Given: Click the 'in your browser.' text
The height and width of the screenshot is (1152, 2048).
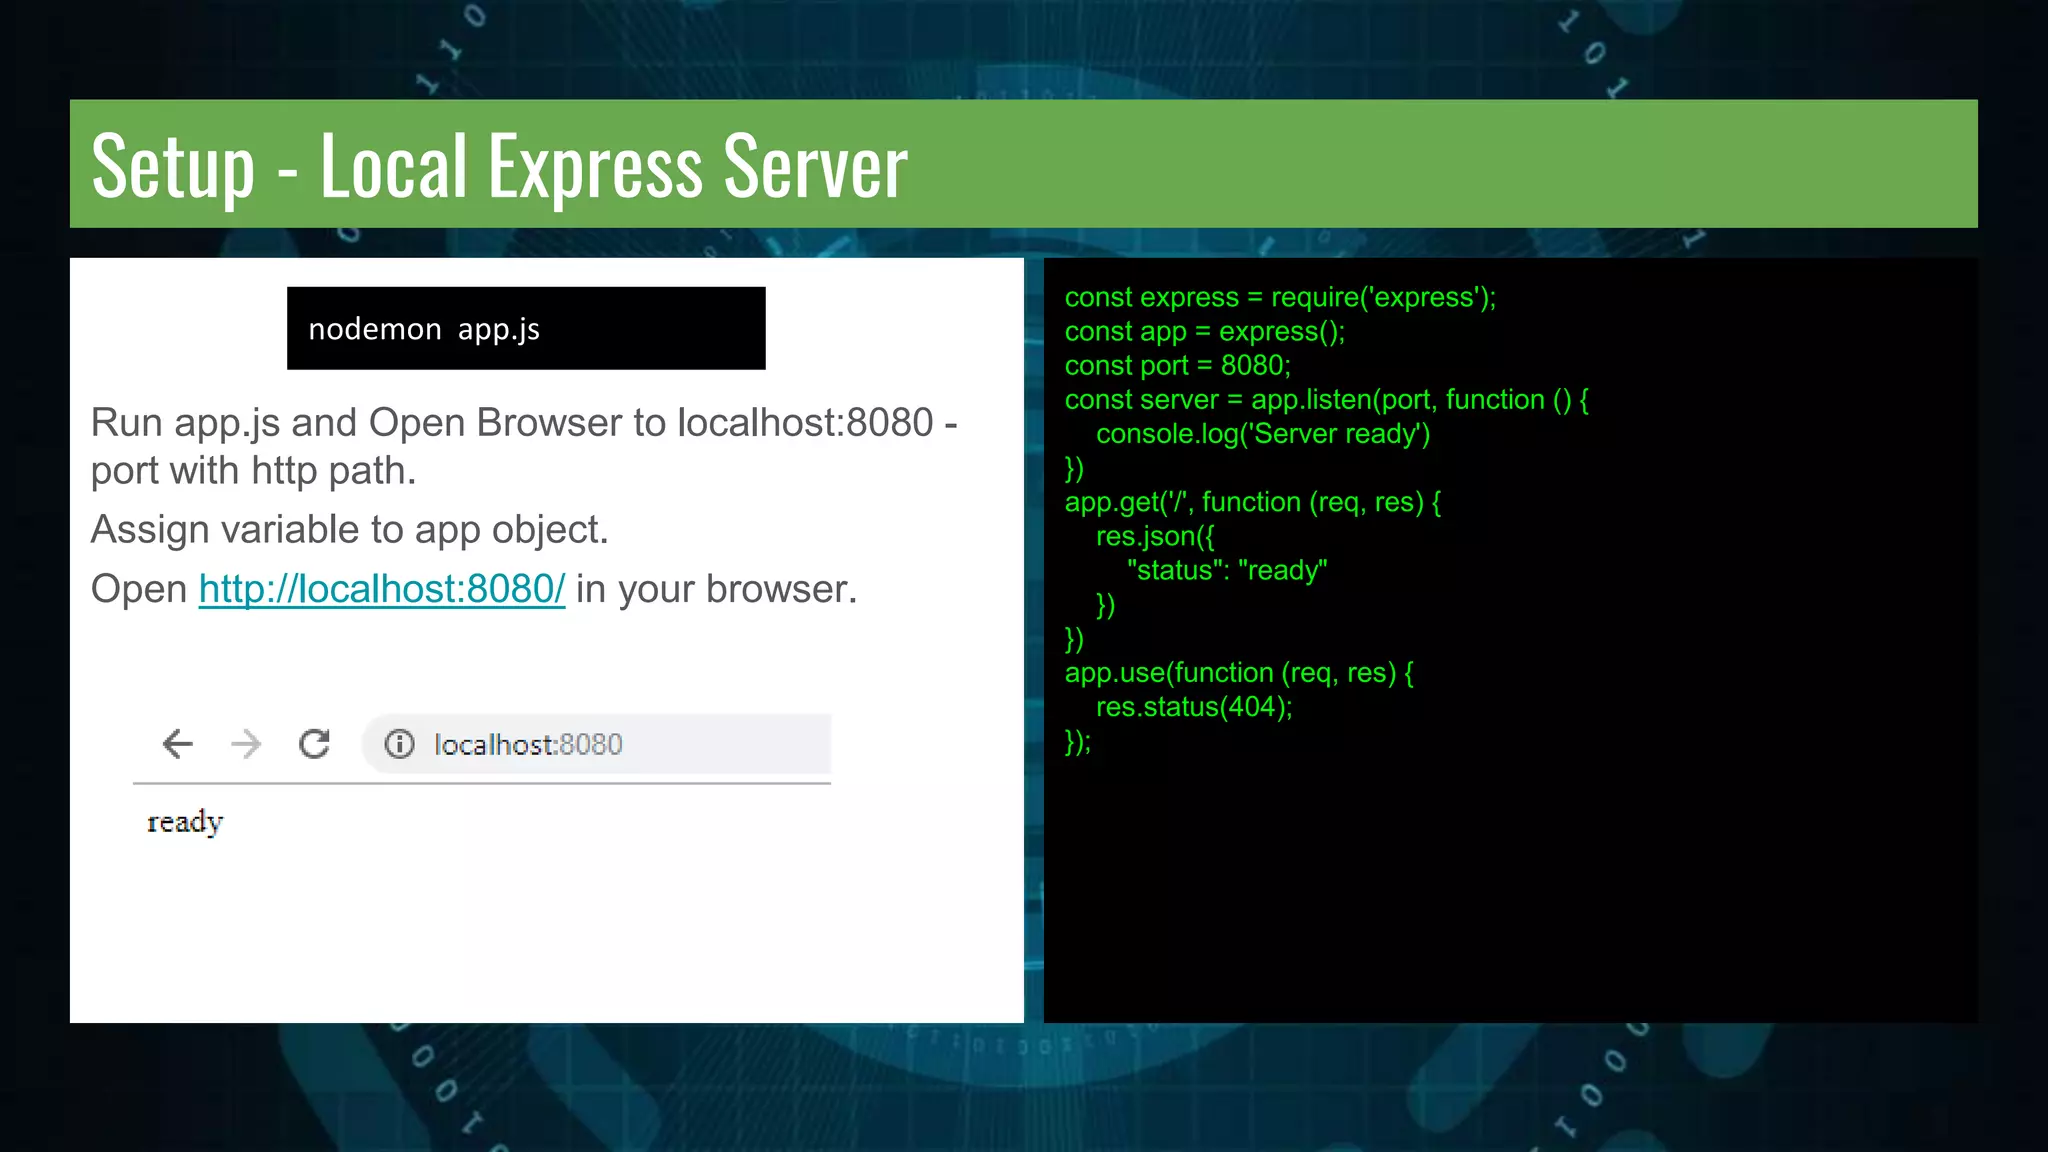Looking at the screenshot, I should point(717,589).
